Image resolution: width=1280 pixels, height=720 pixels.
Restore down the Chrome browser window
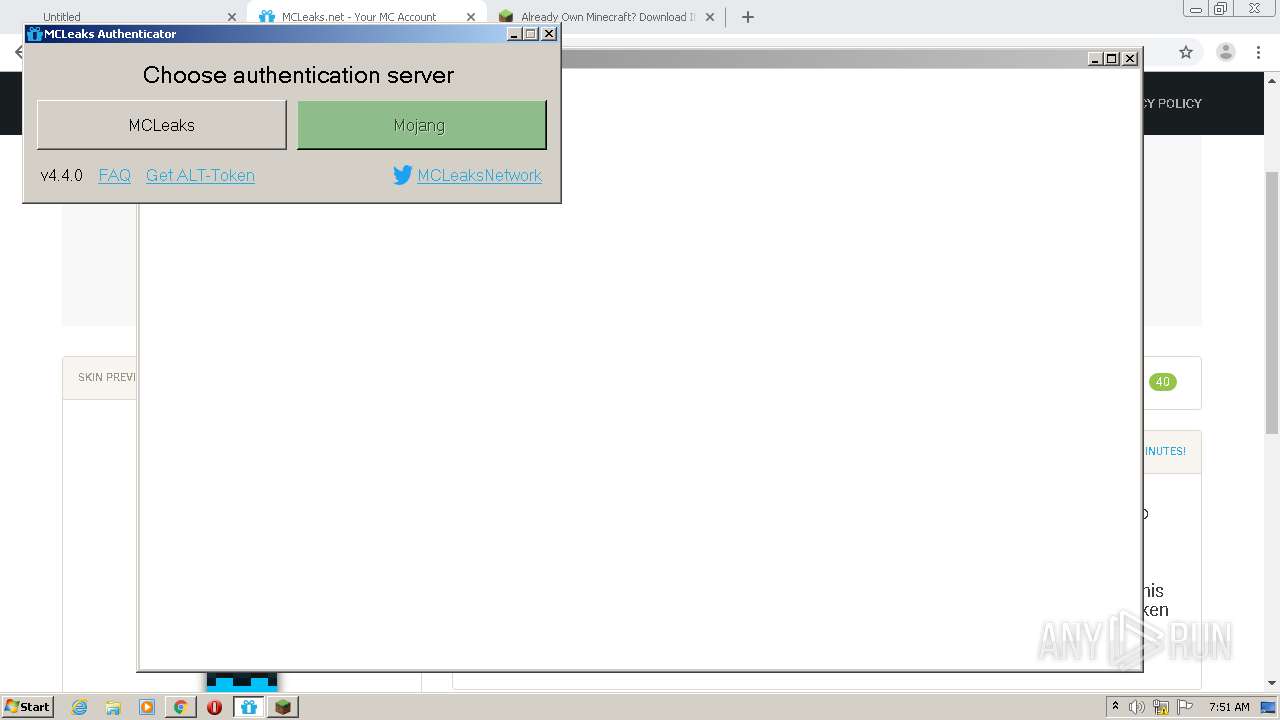[1221, 9]
